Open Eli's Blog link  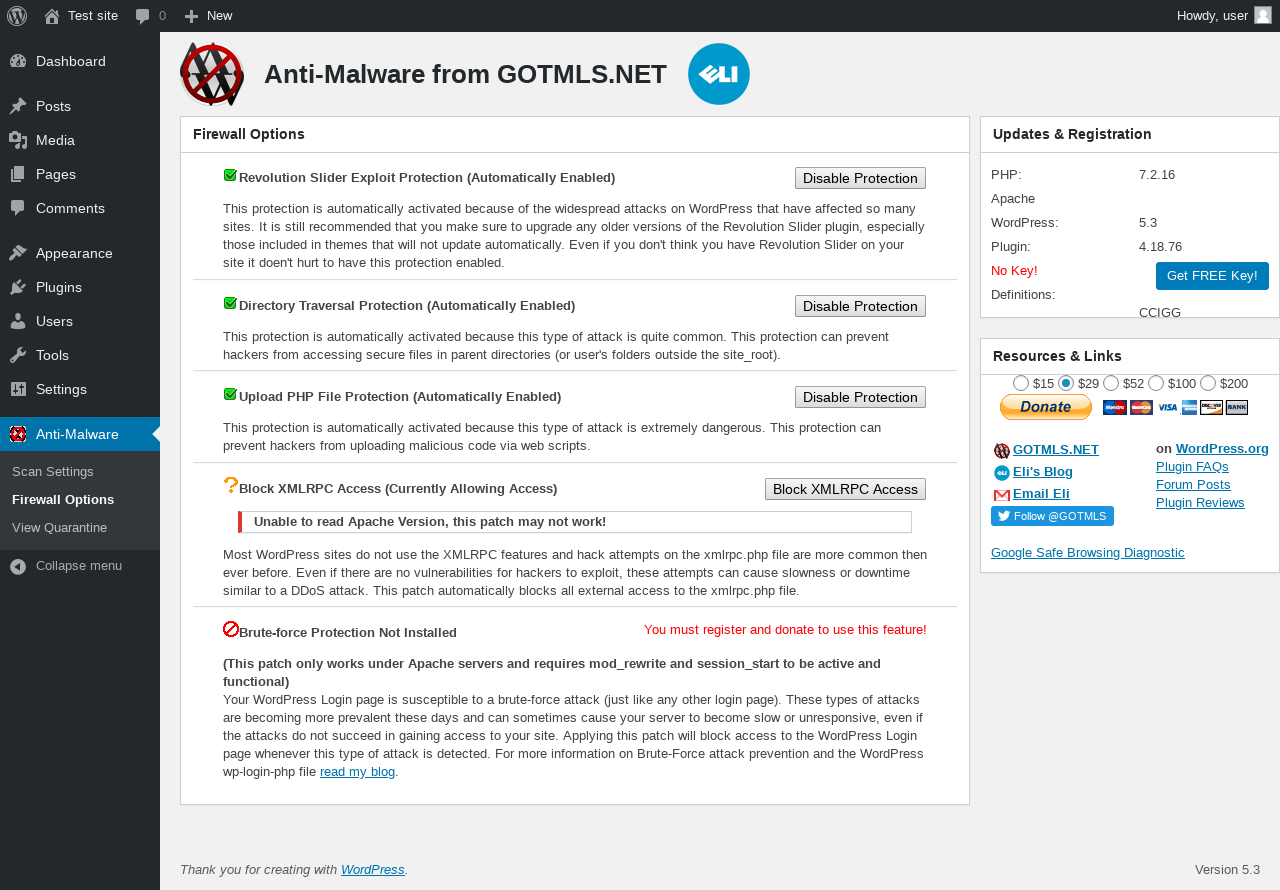tap(1043, 471)
